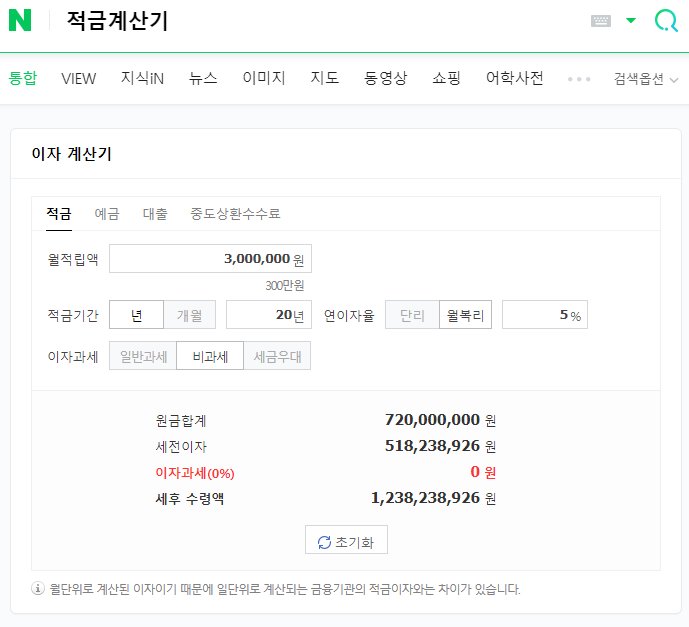Screen dimensions: 689x627
Task: Select the 통합 search tab
Action: 23,78
